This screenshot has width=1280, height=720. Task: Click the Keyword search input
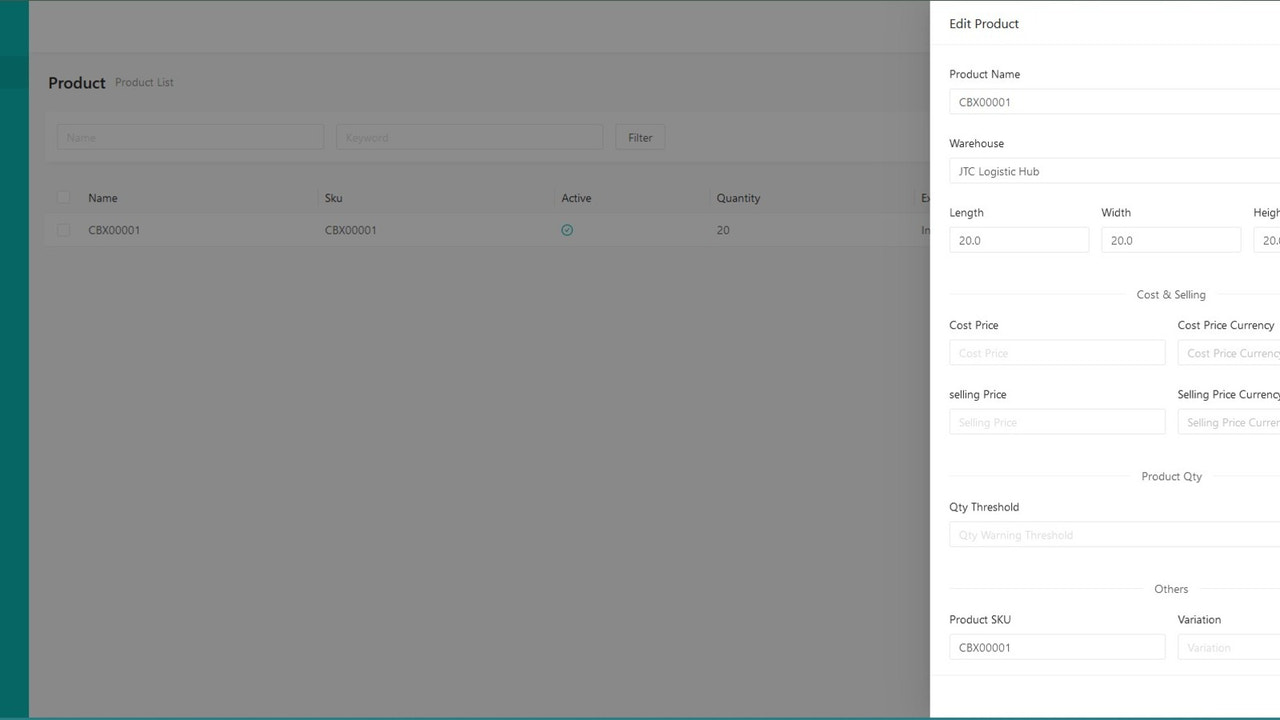click(469, 137)
